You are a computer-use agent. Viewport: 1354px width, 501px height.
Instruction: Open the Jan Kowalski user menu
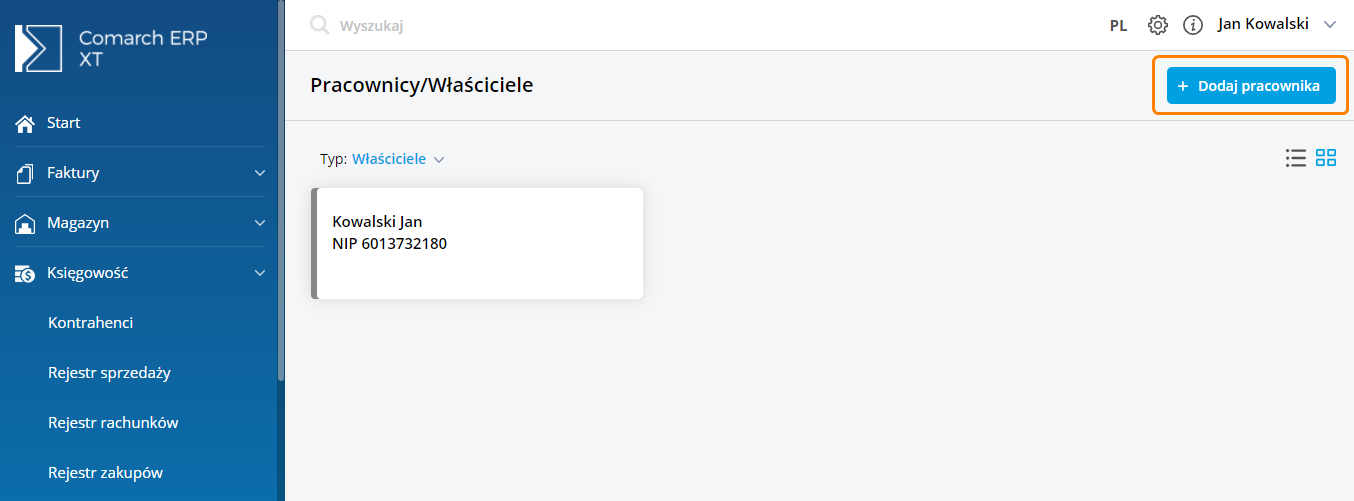(1275, 25)
